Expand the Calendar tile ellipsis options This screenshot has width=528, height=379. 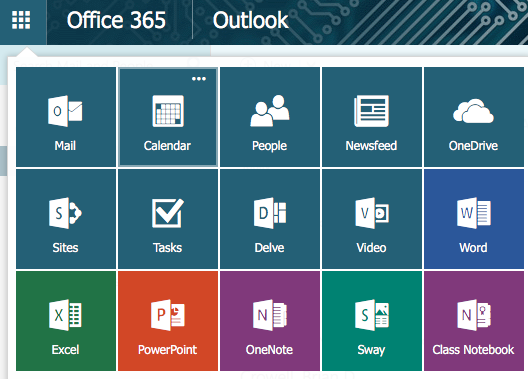pos(199,79)
